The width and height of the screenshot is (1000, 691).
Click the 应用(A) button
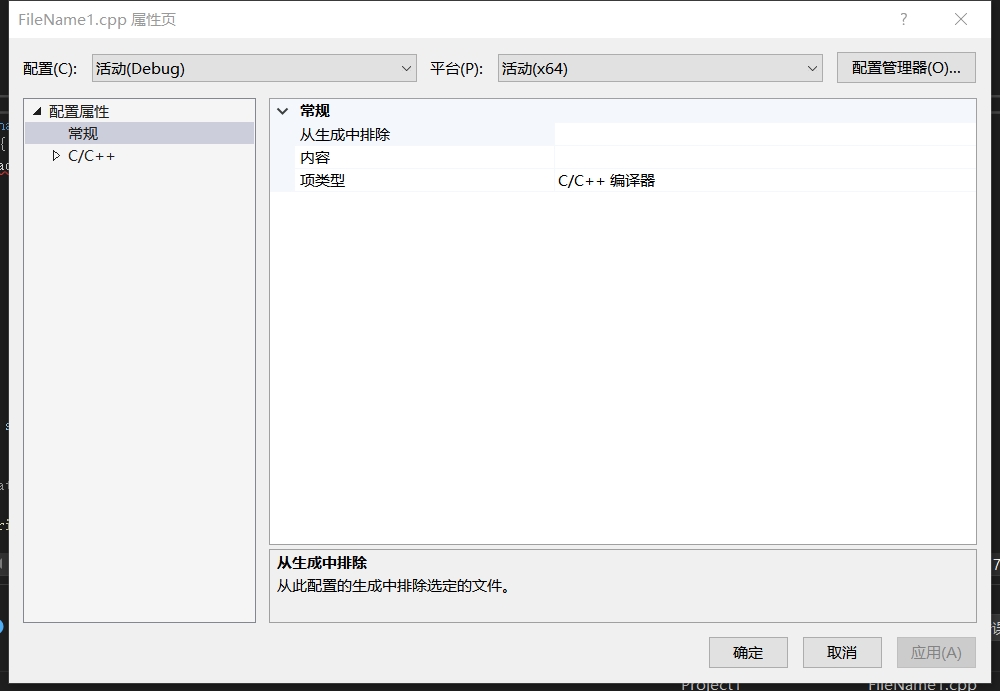pyautogui.click(x=936, y=652)
